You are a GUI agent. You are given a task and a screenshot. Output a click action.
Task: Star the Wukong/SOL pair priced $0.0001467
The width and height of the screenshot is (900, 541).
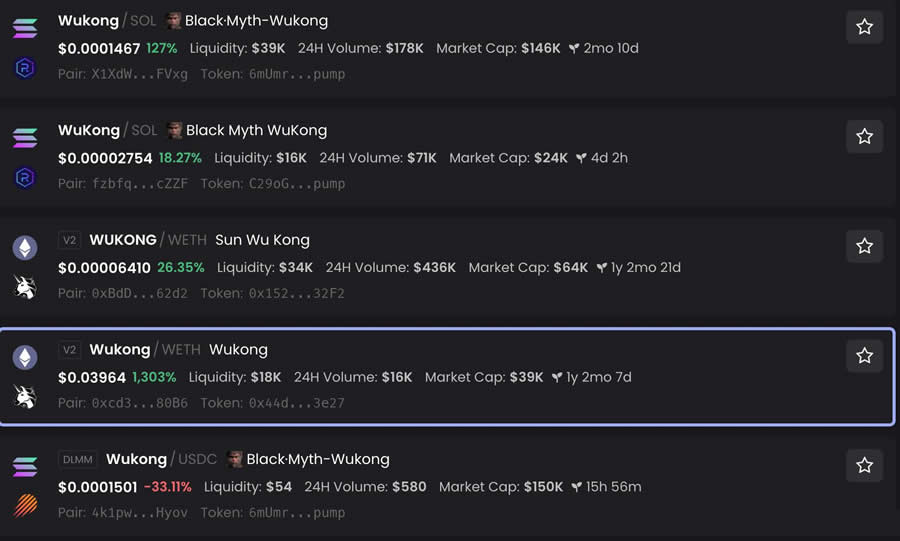(864, 27)
